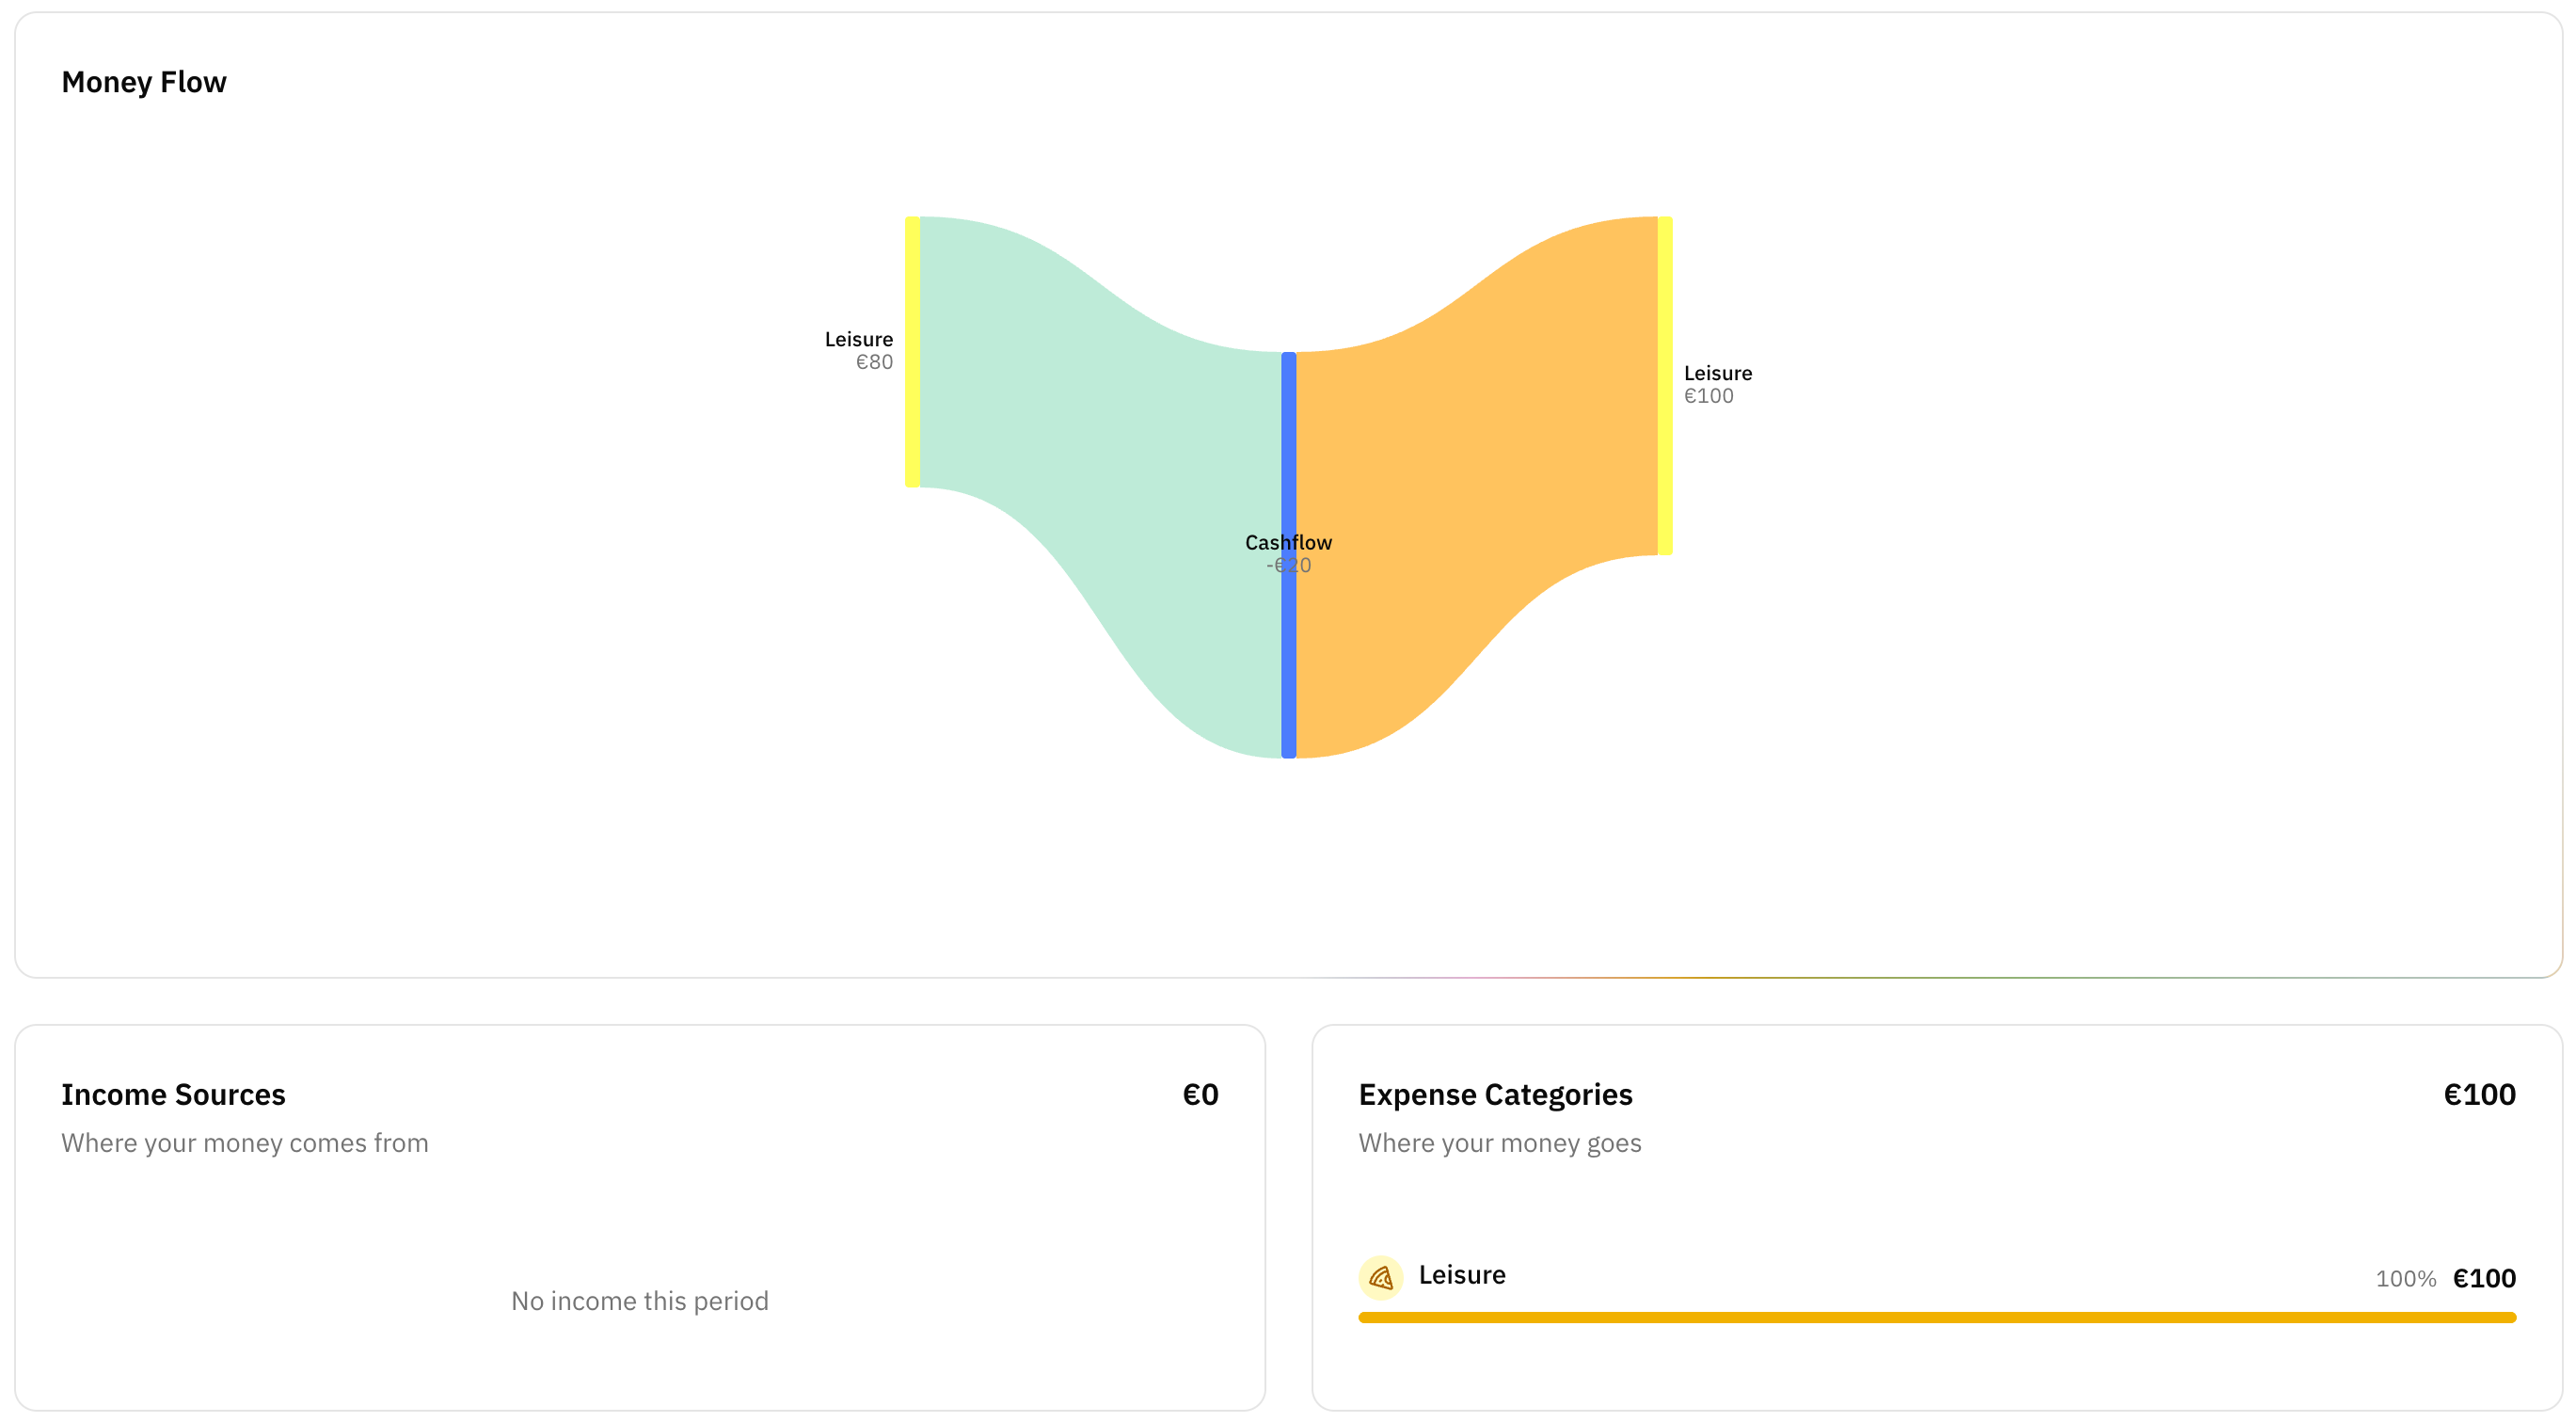2576x1422 pixels.
Task: Click the Leisure €80 label
Action: pos(858,350)
